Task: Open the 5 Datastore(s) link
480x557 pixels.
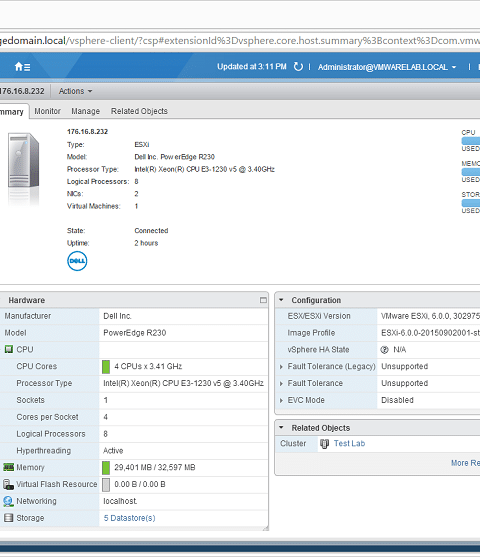Action: click(x=129, y=518)
